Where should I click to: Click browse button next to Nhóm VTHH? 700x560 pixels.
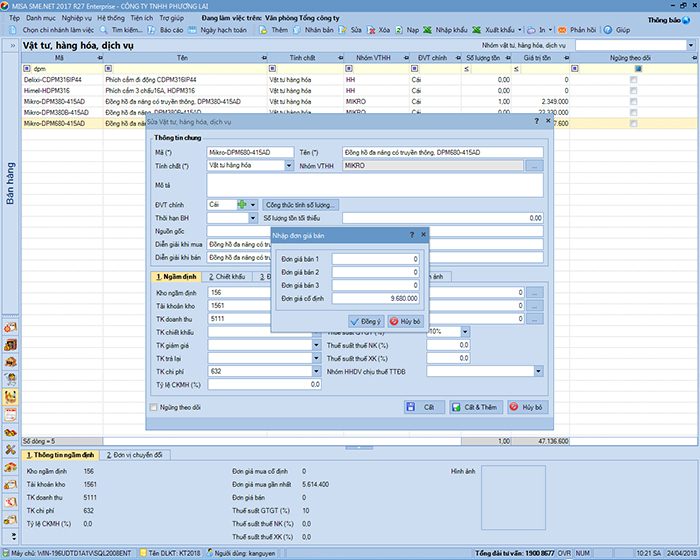click(534, 166)
